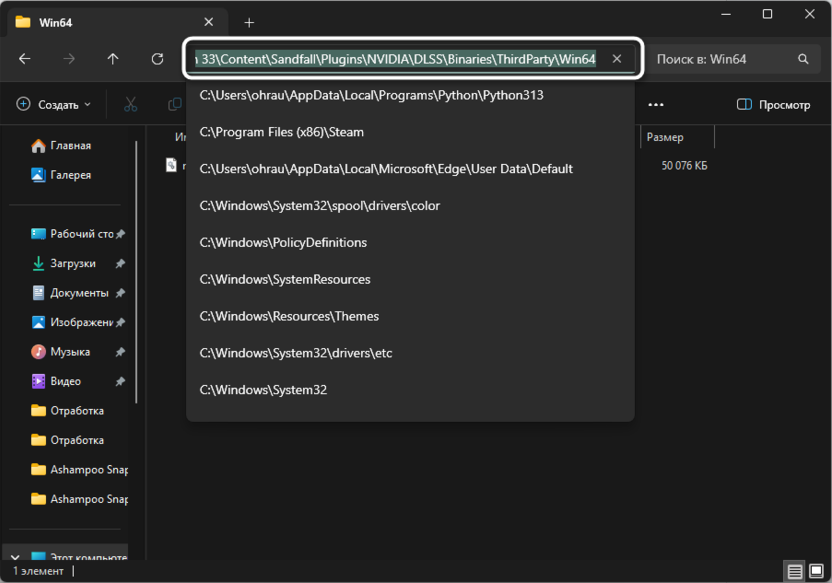Choose C:\Windows\System32\drivers\etc from suggestions
The image size is (832, 583).
[x=296, y=353]
